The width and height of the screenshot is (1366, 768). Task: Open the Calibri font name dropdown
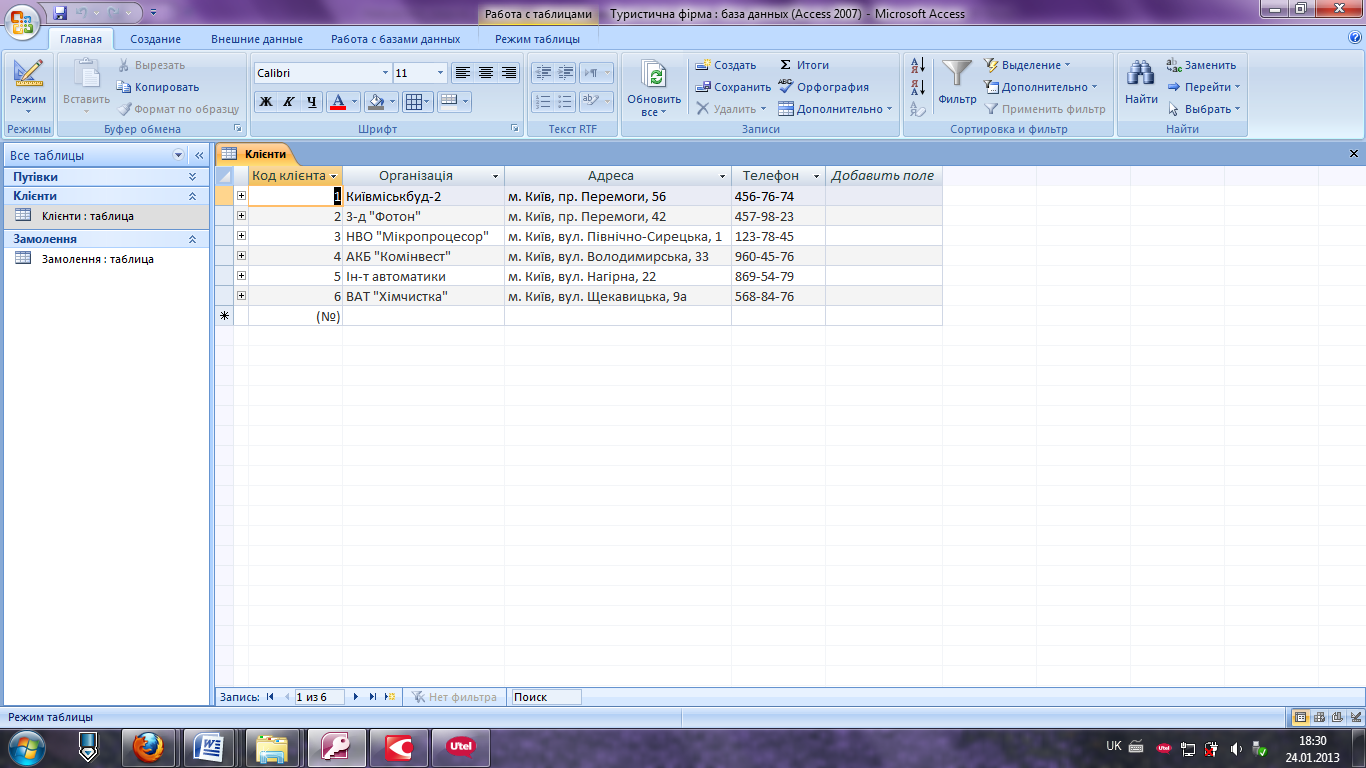(x=386, y=73)
